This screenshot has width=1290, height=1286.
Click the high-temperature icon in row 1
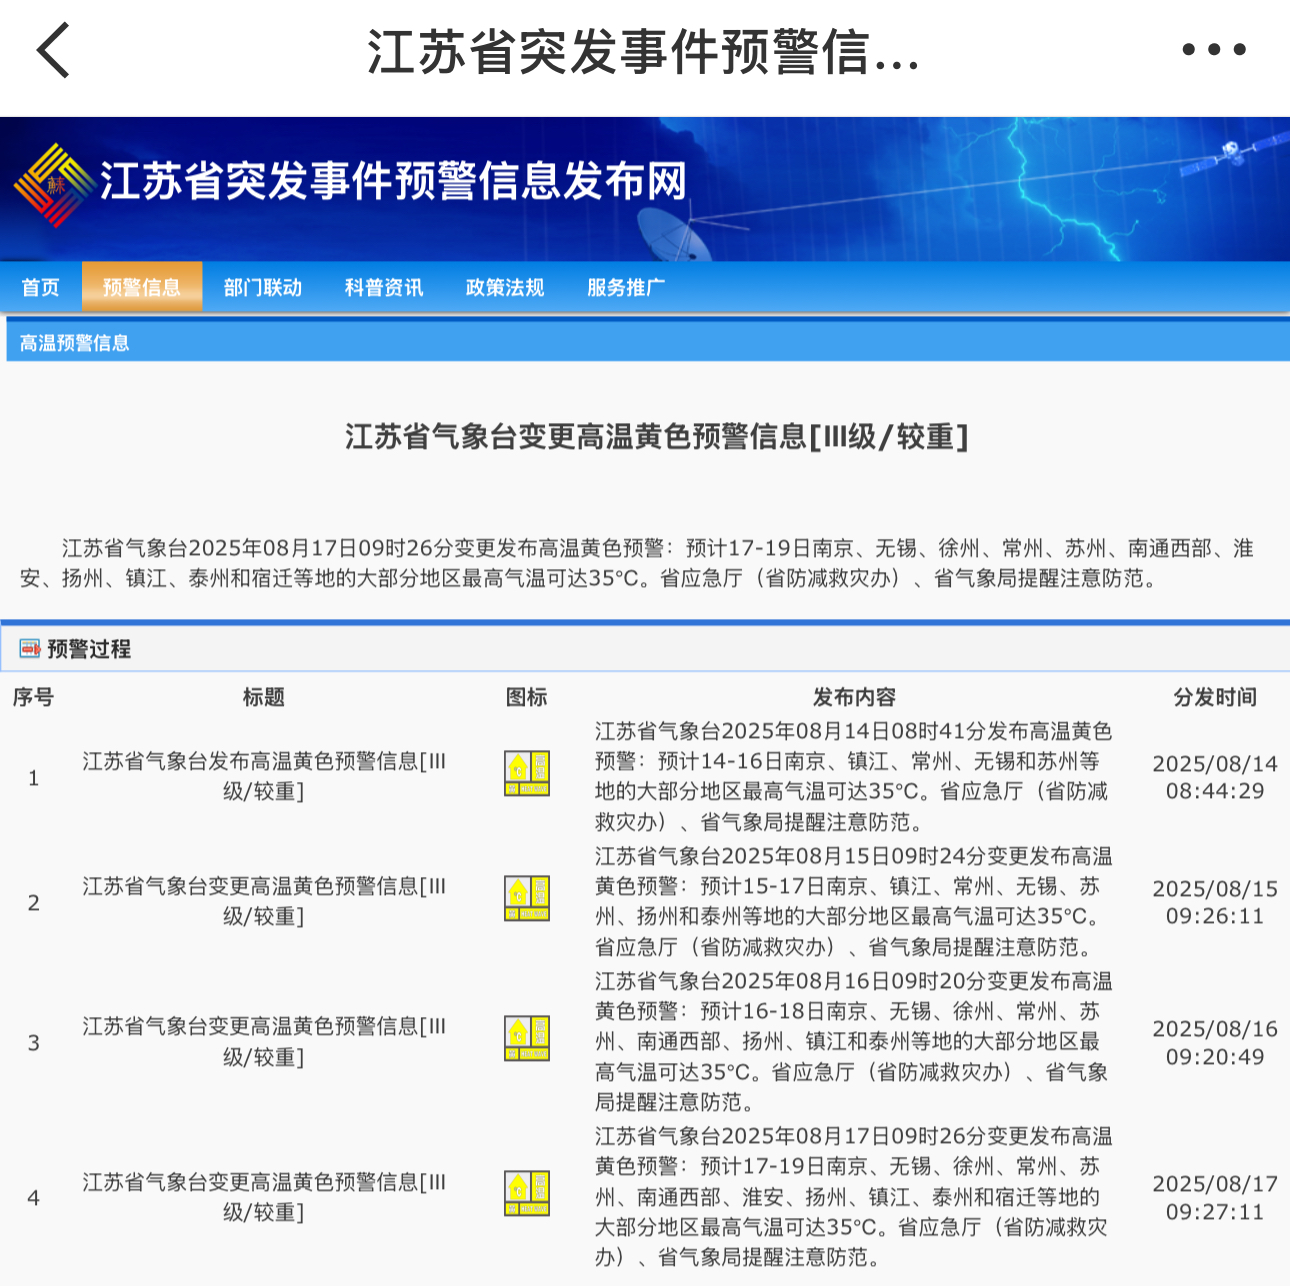pyautogui.click(x=527, y=774)
